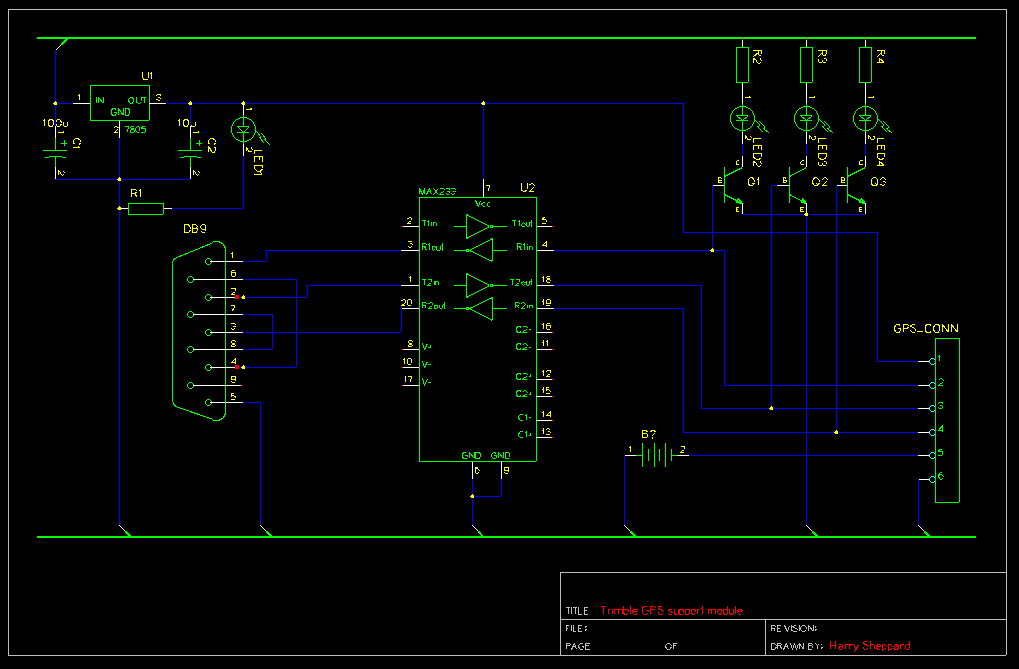Screen dimensions: 1019x669
Task: Click the LED4 diode symbol
Action: 865,119
